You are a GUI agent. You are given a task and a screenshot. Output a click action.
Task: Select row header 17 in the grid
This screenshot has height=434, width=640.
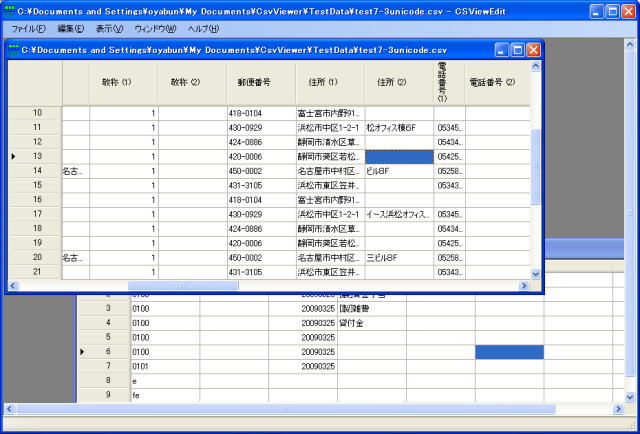pos(36,214)
